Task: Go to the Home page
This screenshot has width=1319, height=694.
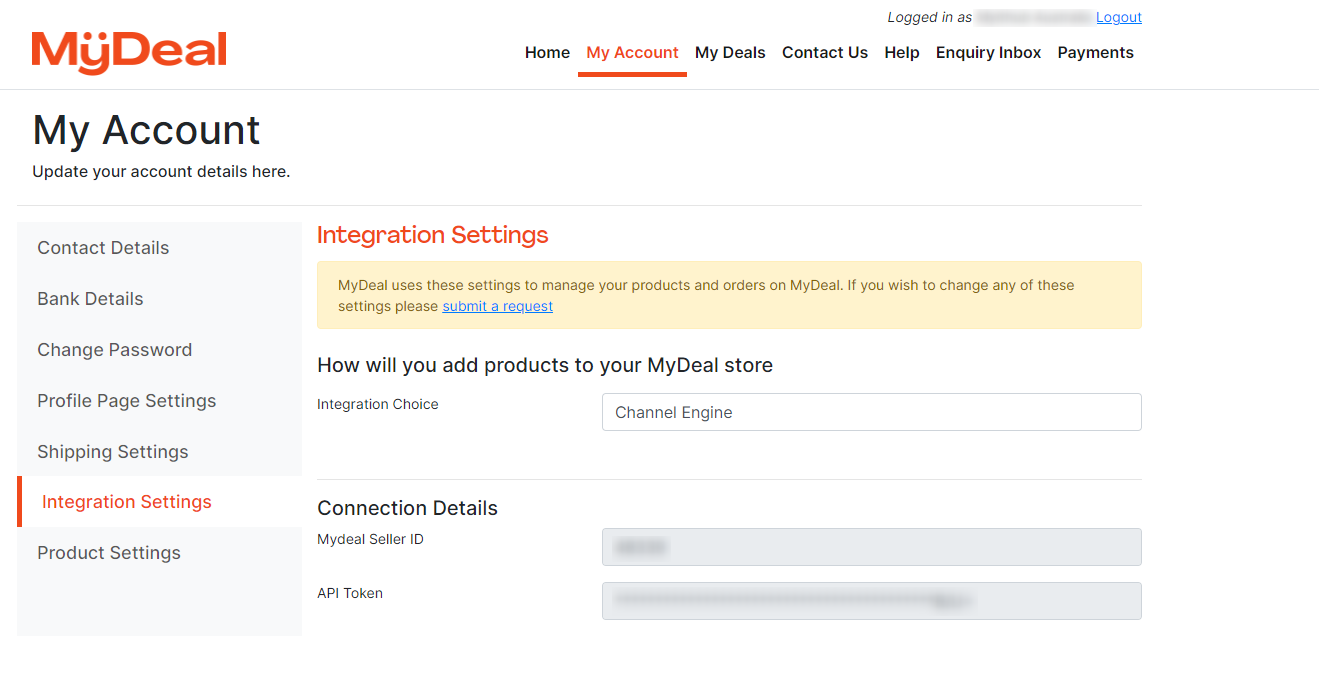Action: [547, 53]
